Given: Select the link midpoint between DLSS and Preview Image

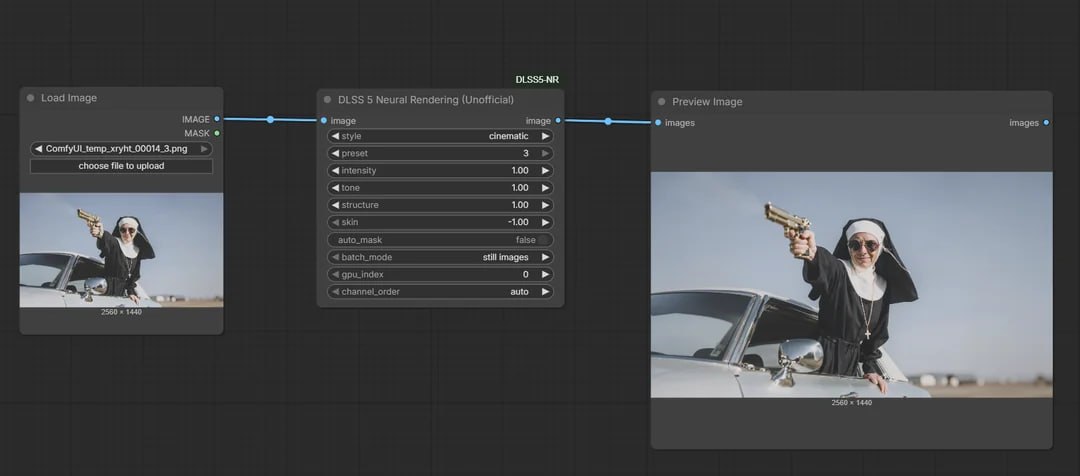Looking at the screenshot, I should [x=608, y=121].
